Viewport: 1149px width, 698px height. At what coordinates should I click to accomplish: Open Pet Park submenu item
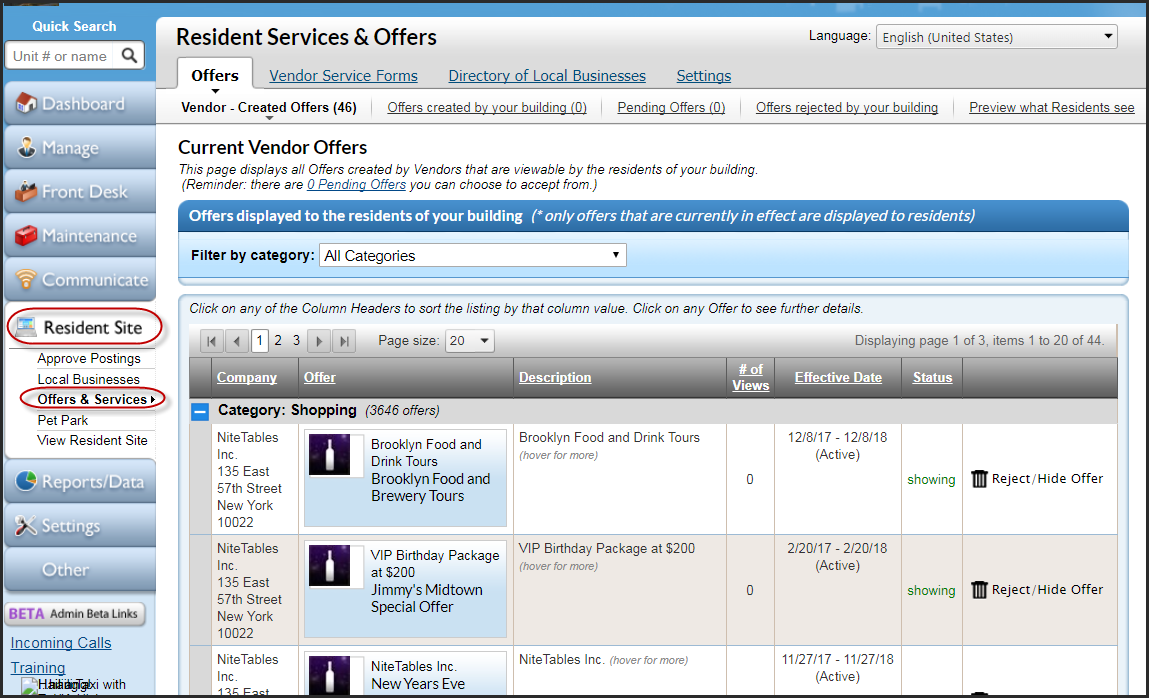click(x=62, y=420)
